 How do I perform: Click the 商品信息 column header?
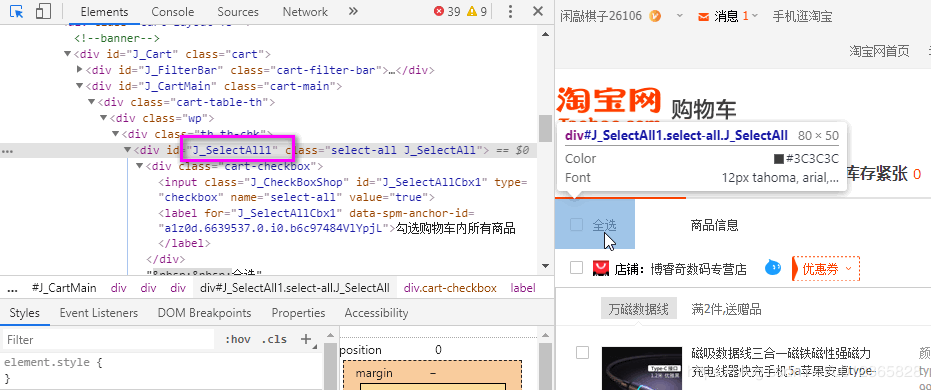[714, 225]
